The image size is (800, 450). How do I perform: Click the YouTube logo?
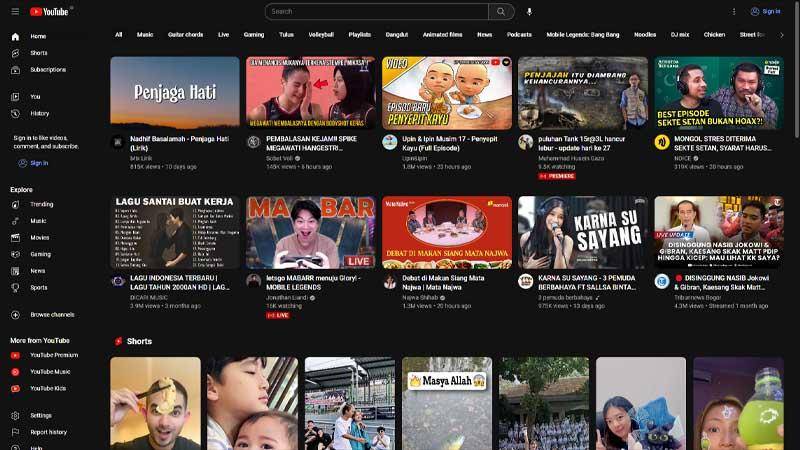click(49, 12)
